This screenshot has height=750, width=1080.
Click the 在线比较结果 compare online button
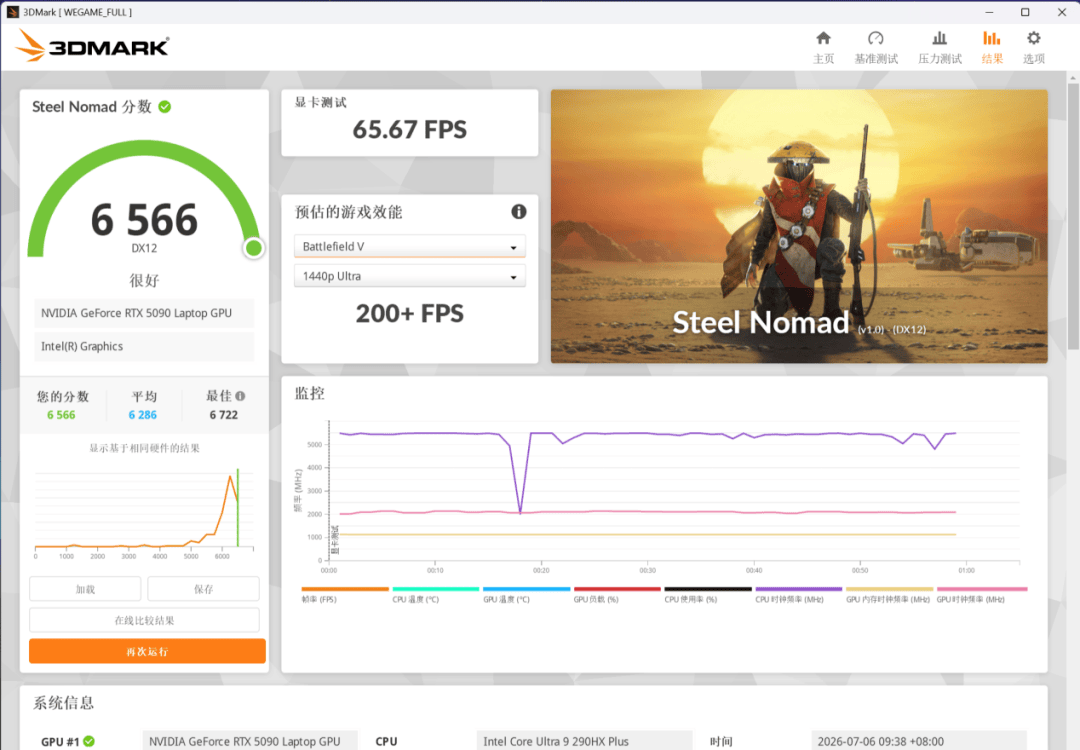click(x=144, y=621)
